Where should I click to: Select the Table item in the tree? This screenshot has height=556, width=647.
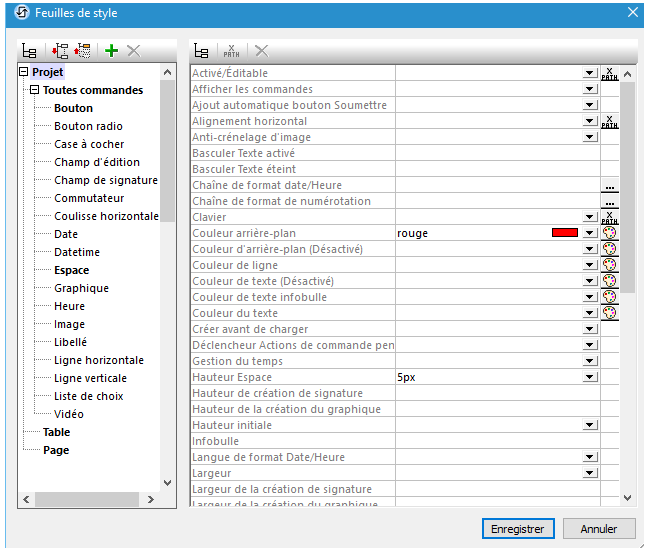coord(56,432)
